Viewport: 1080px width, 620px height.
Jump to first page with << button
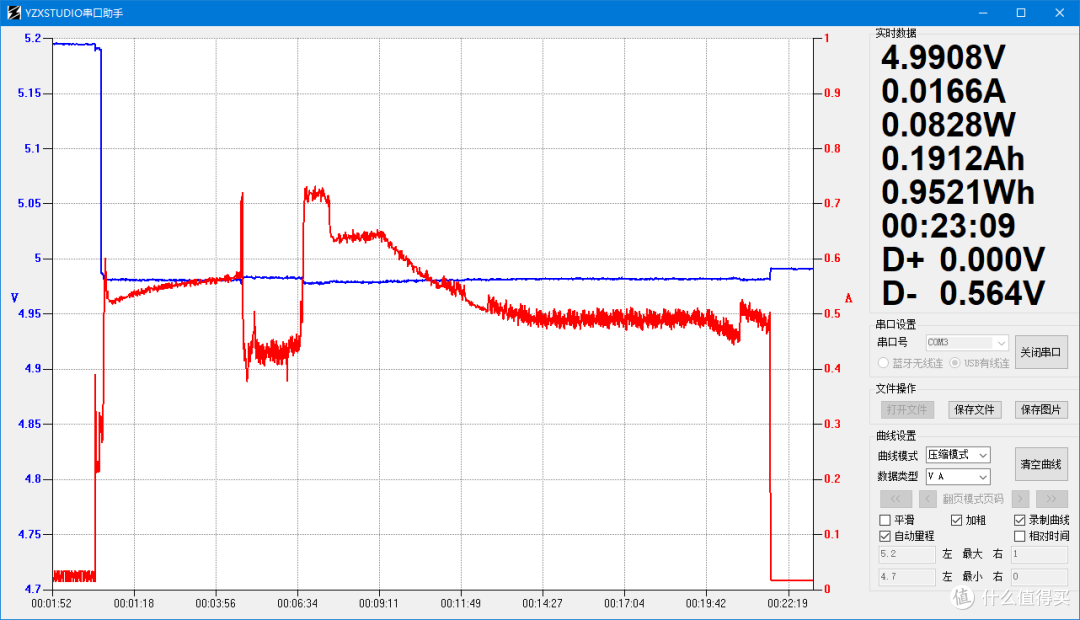pyautogui.click(x=896, y=498)
